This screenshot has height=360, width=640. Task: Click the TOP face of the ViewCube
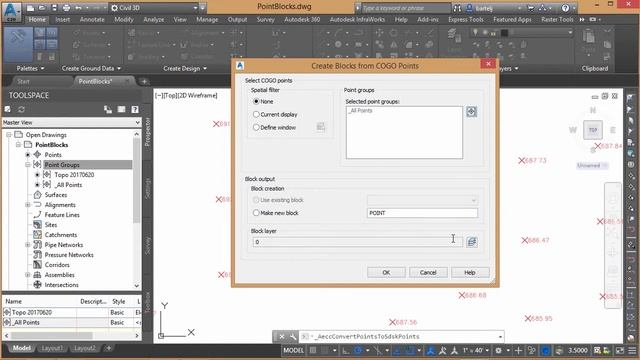click(x=593, y=130)
